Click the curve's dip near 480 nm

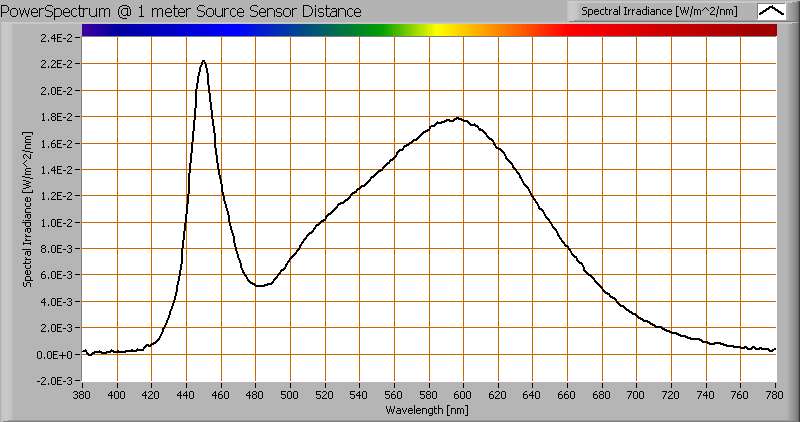click(x=259, y=286)
